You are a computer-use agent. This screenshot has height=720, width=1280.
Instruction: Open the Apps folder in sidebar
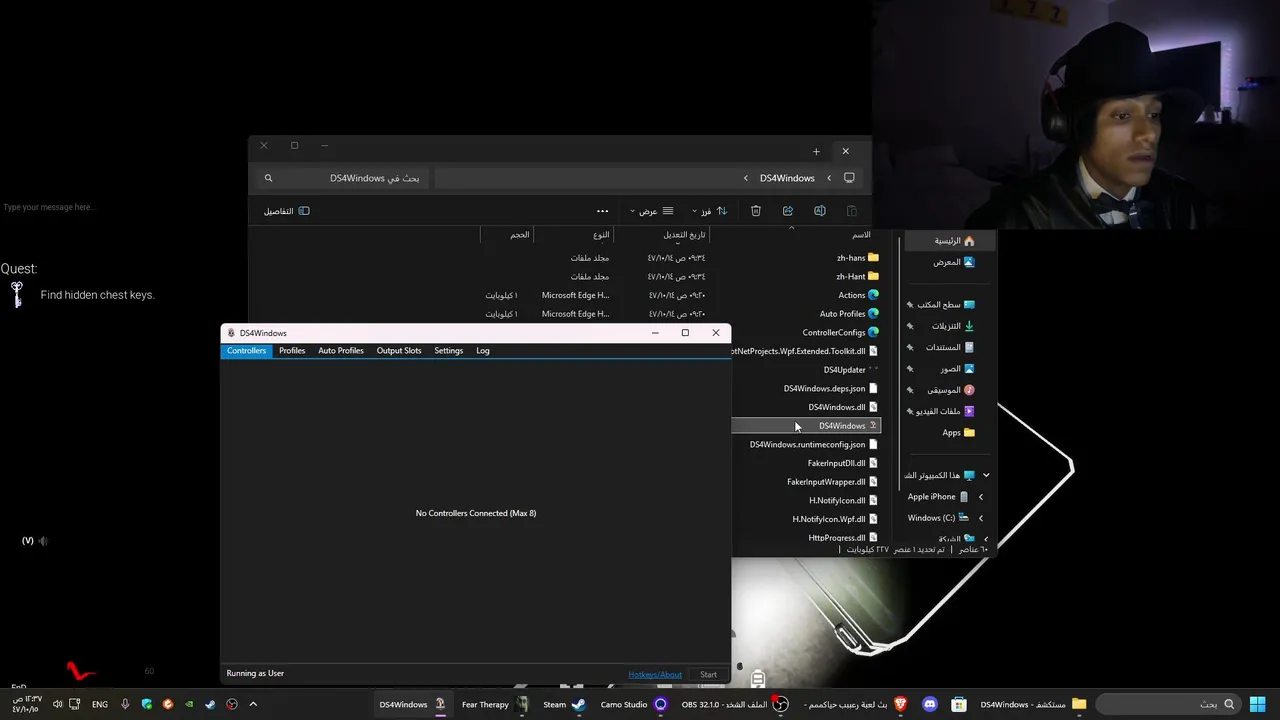point(958,433)
